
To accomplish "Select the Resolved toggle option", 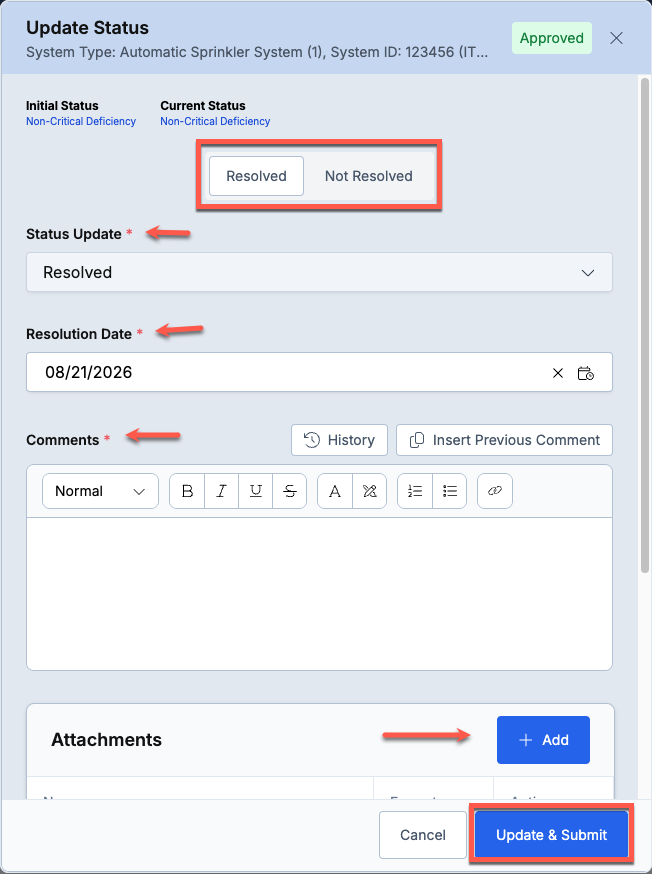I will (256, 176).
